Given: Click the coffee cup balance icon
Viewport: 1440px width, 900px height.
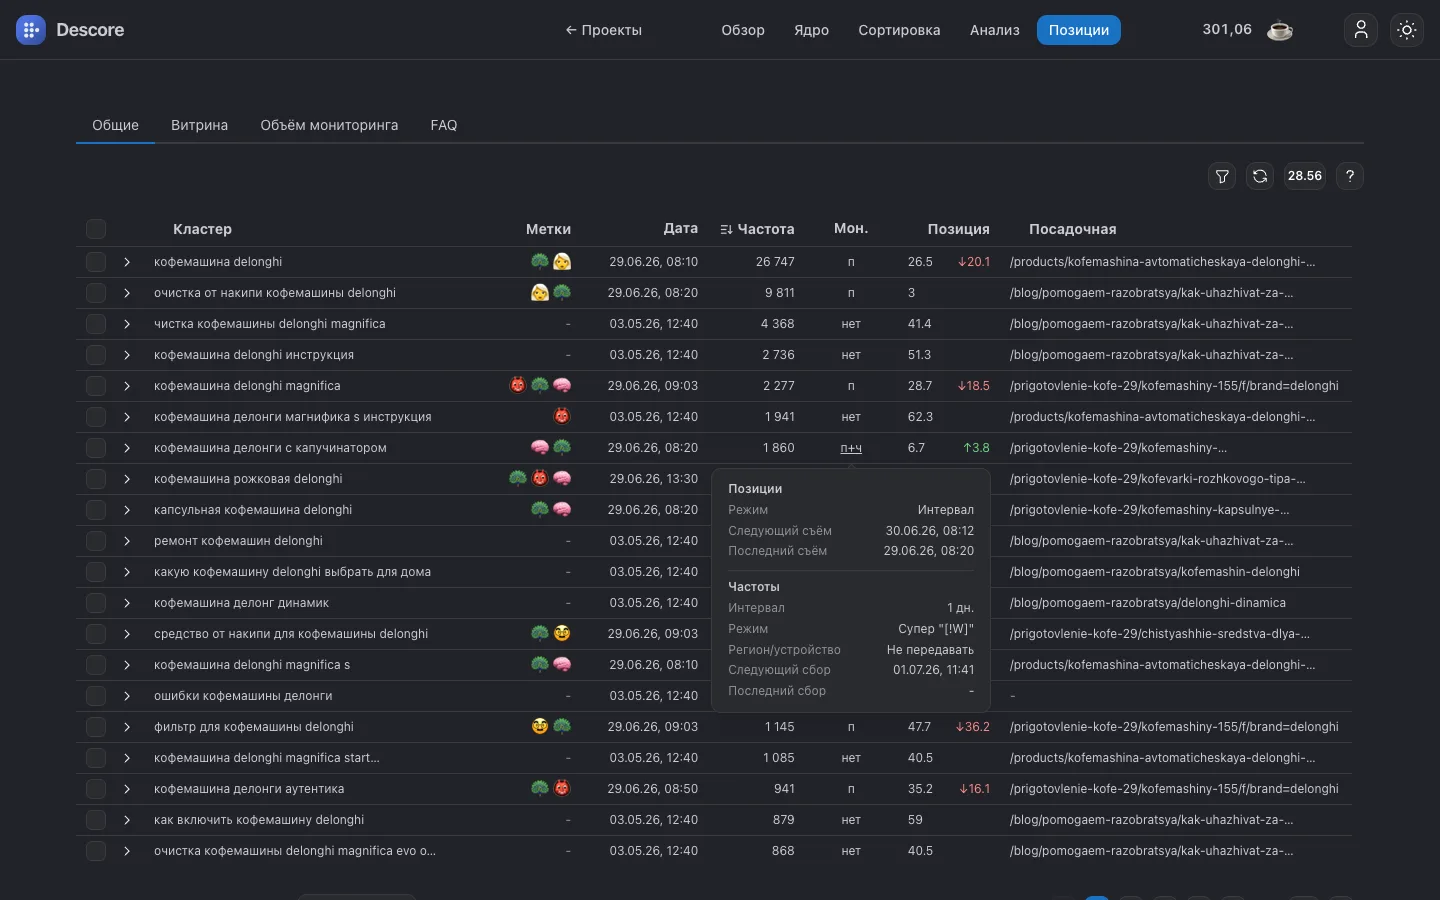Looking at the screenshot, I should 1279,30.
